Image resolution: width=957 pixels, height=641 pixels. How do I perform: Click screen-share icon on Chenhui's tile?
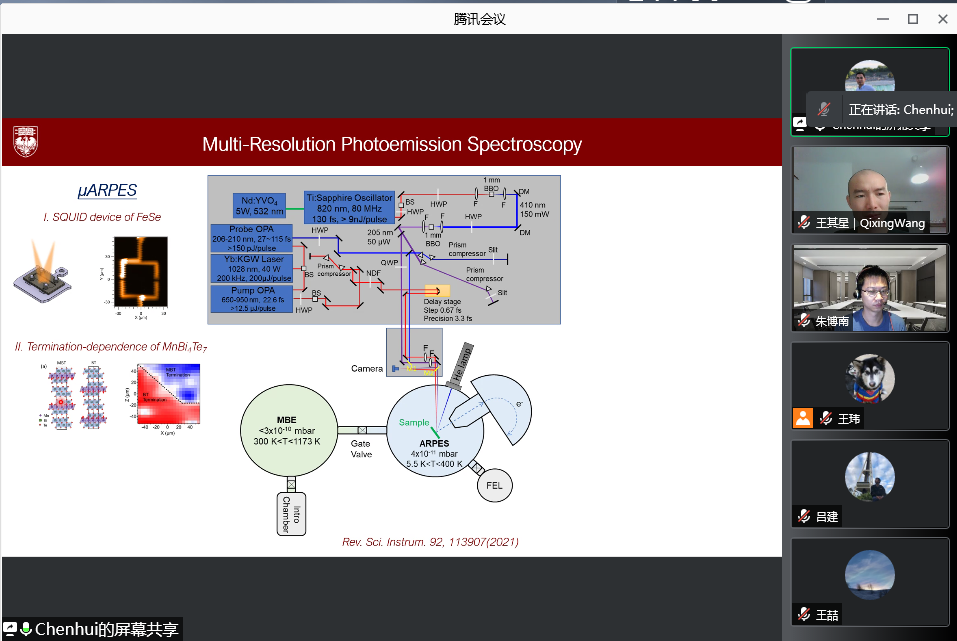click(800, 124)
